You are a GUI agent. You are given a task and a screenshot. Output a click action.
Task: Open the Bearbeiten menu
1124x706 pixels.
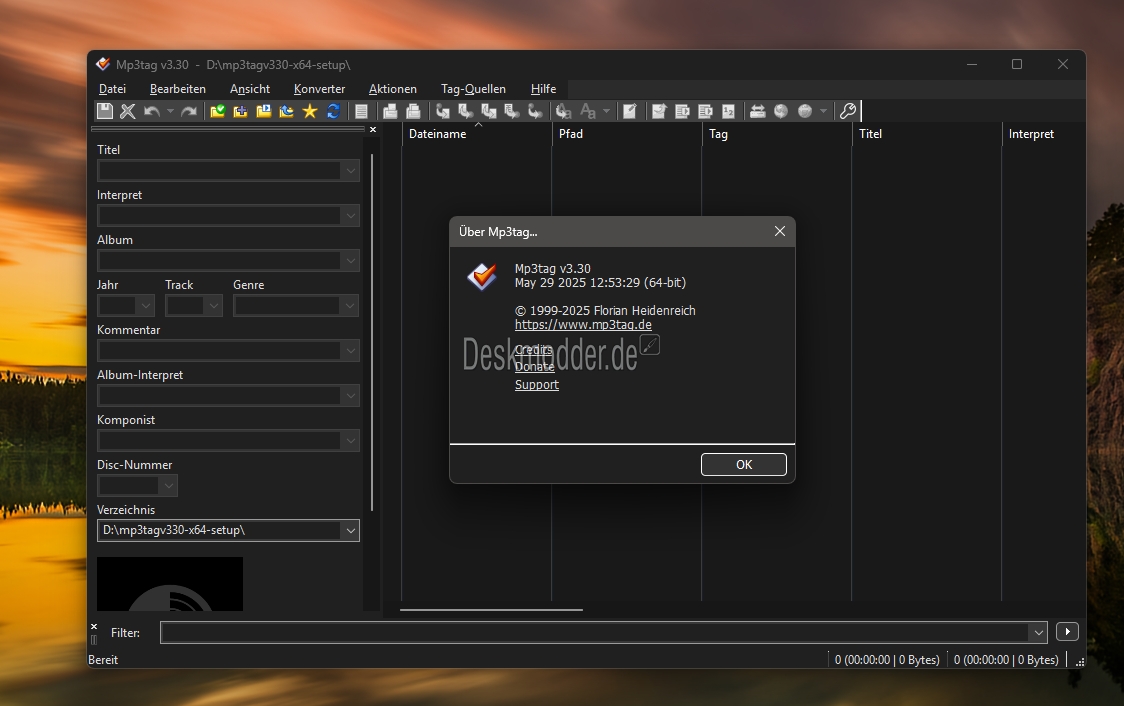(x=178, y=89)
